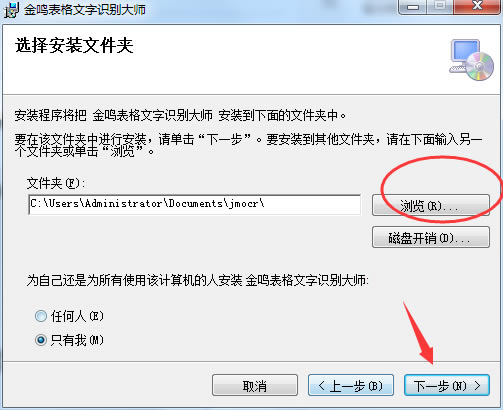Click inside the install folder path field
The width and height of the screenshot is (503, 410).
click(x=195, y=205)
